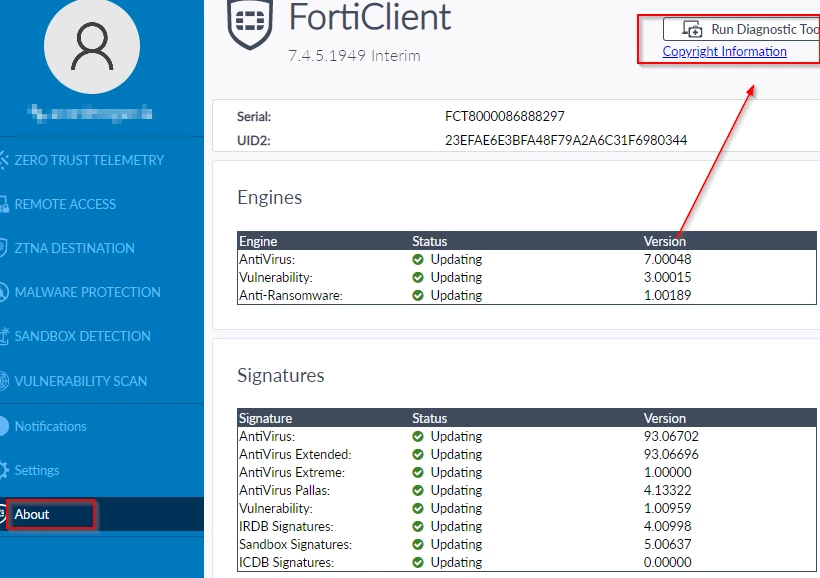This screenshot has height=578, width=820.
Task: Open Zero Trust Telemetry section
Action: coord(89,160)
